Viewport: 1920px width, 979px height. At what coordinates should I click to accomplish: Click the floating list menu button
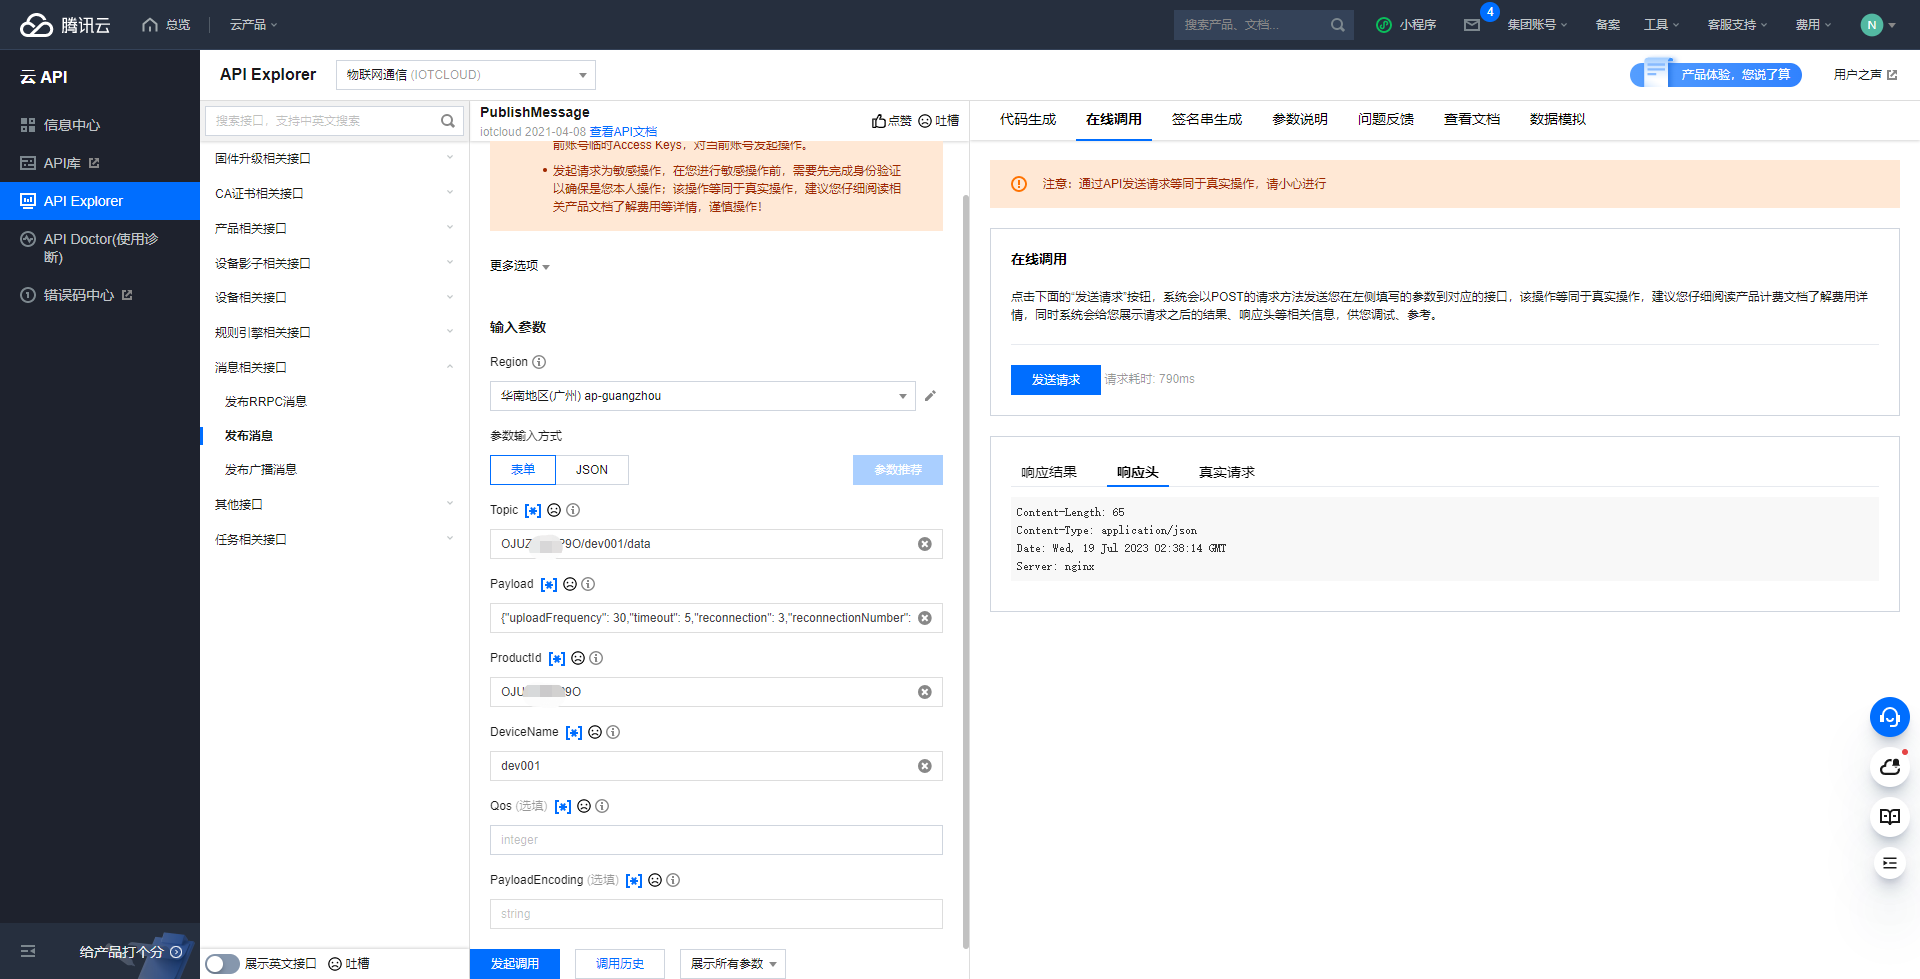coord(1890,863)
